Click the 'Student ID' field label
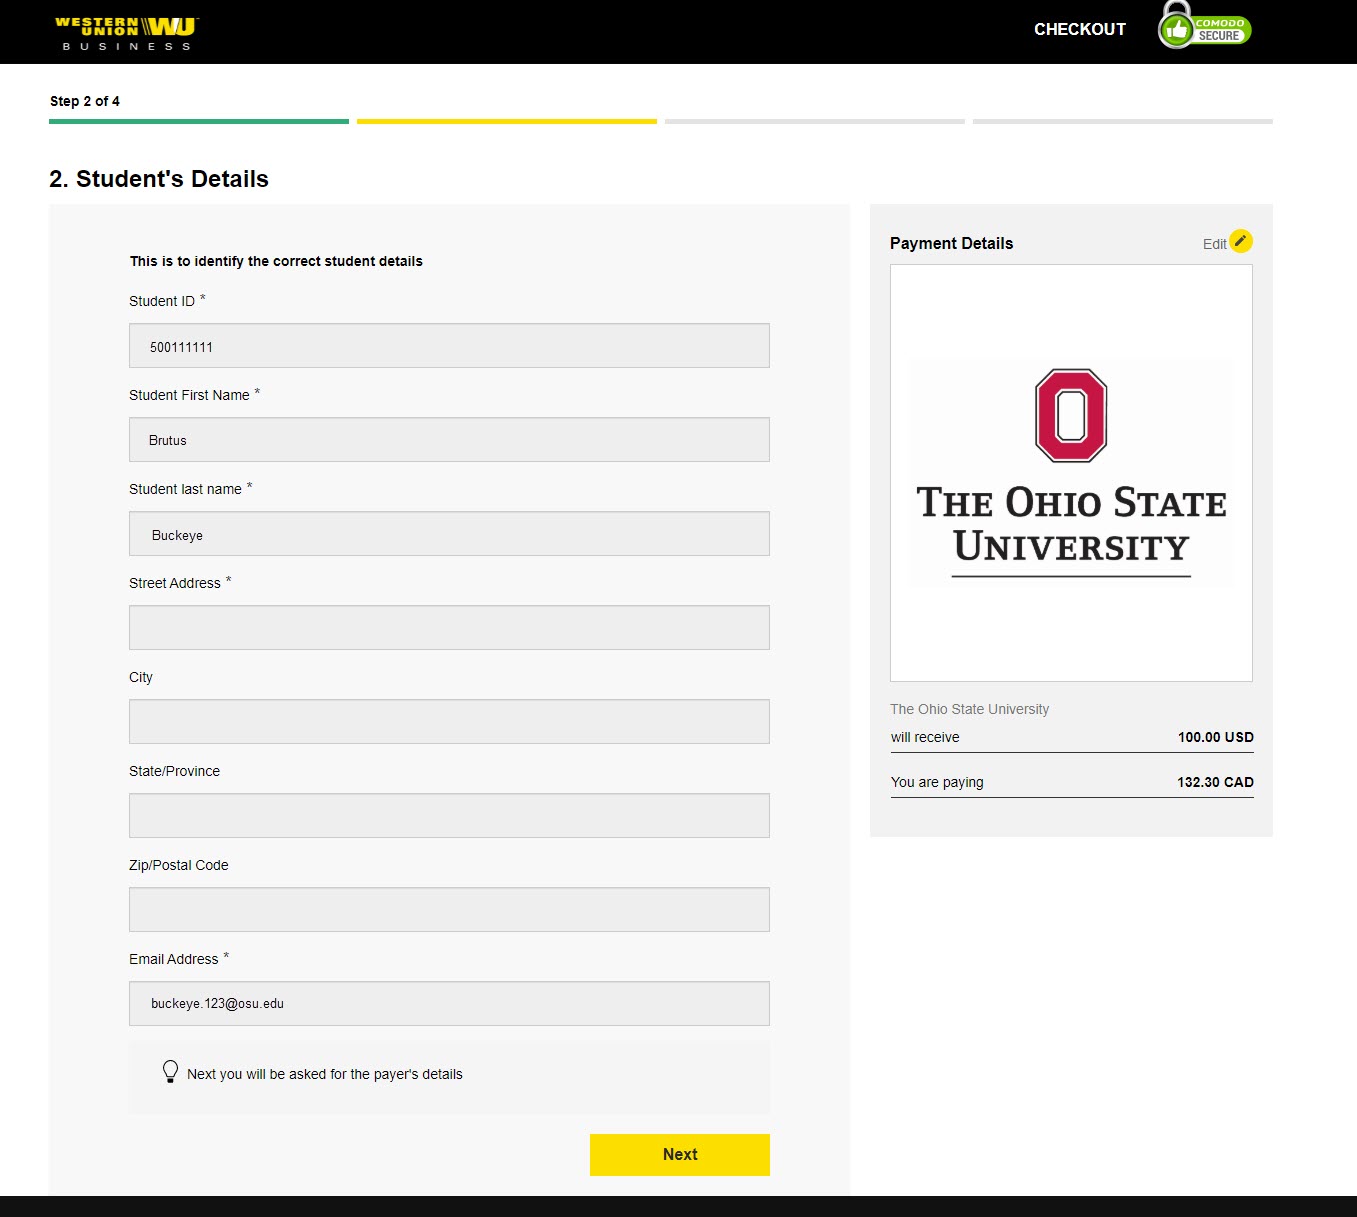 [x=162, y=301]
